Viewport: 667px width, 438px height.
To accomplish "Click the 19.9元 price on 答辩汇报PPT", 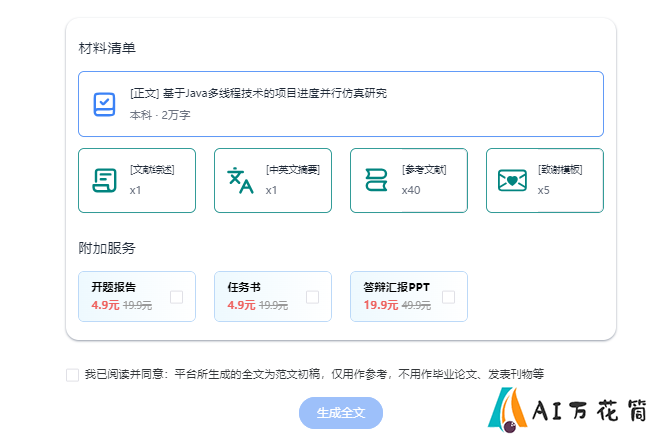I will (381, 305).
